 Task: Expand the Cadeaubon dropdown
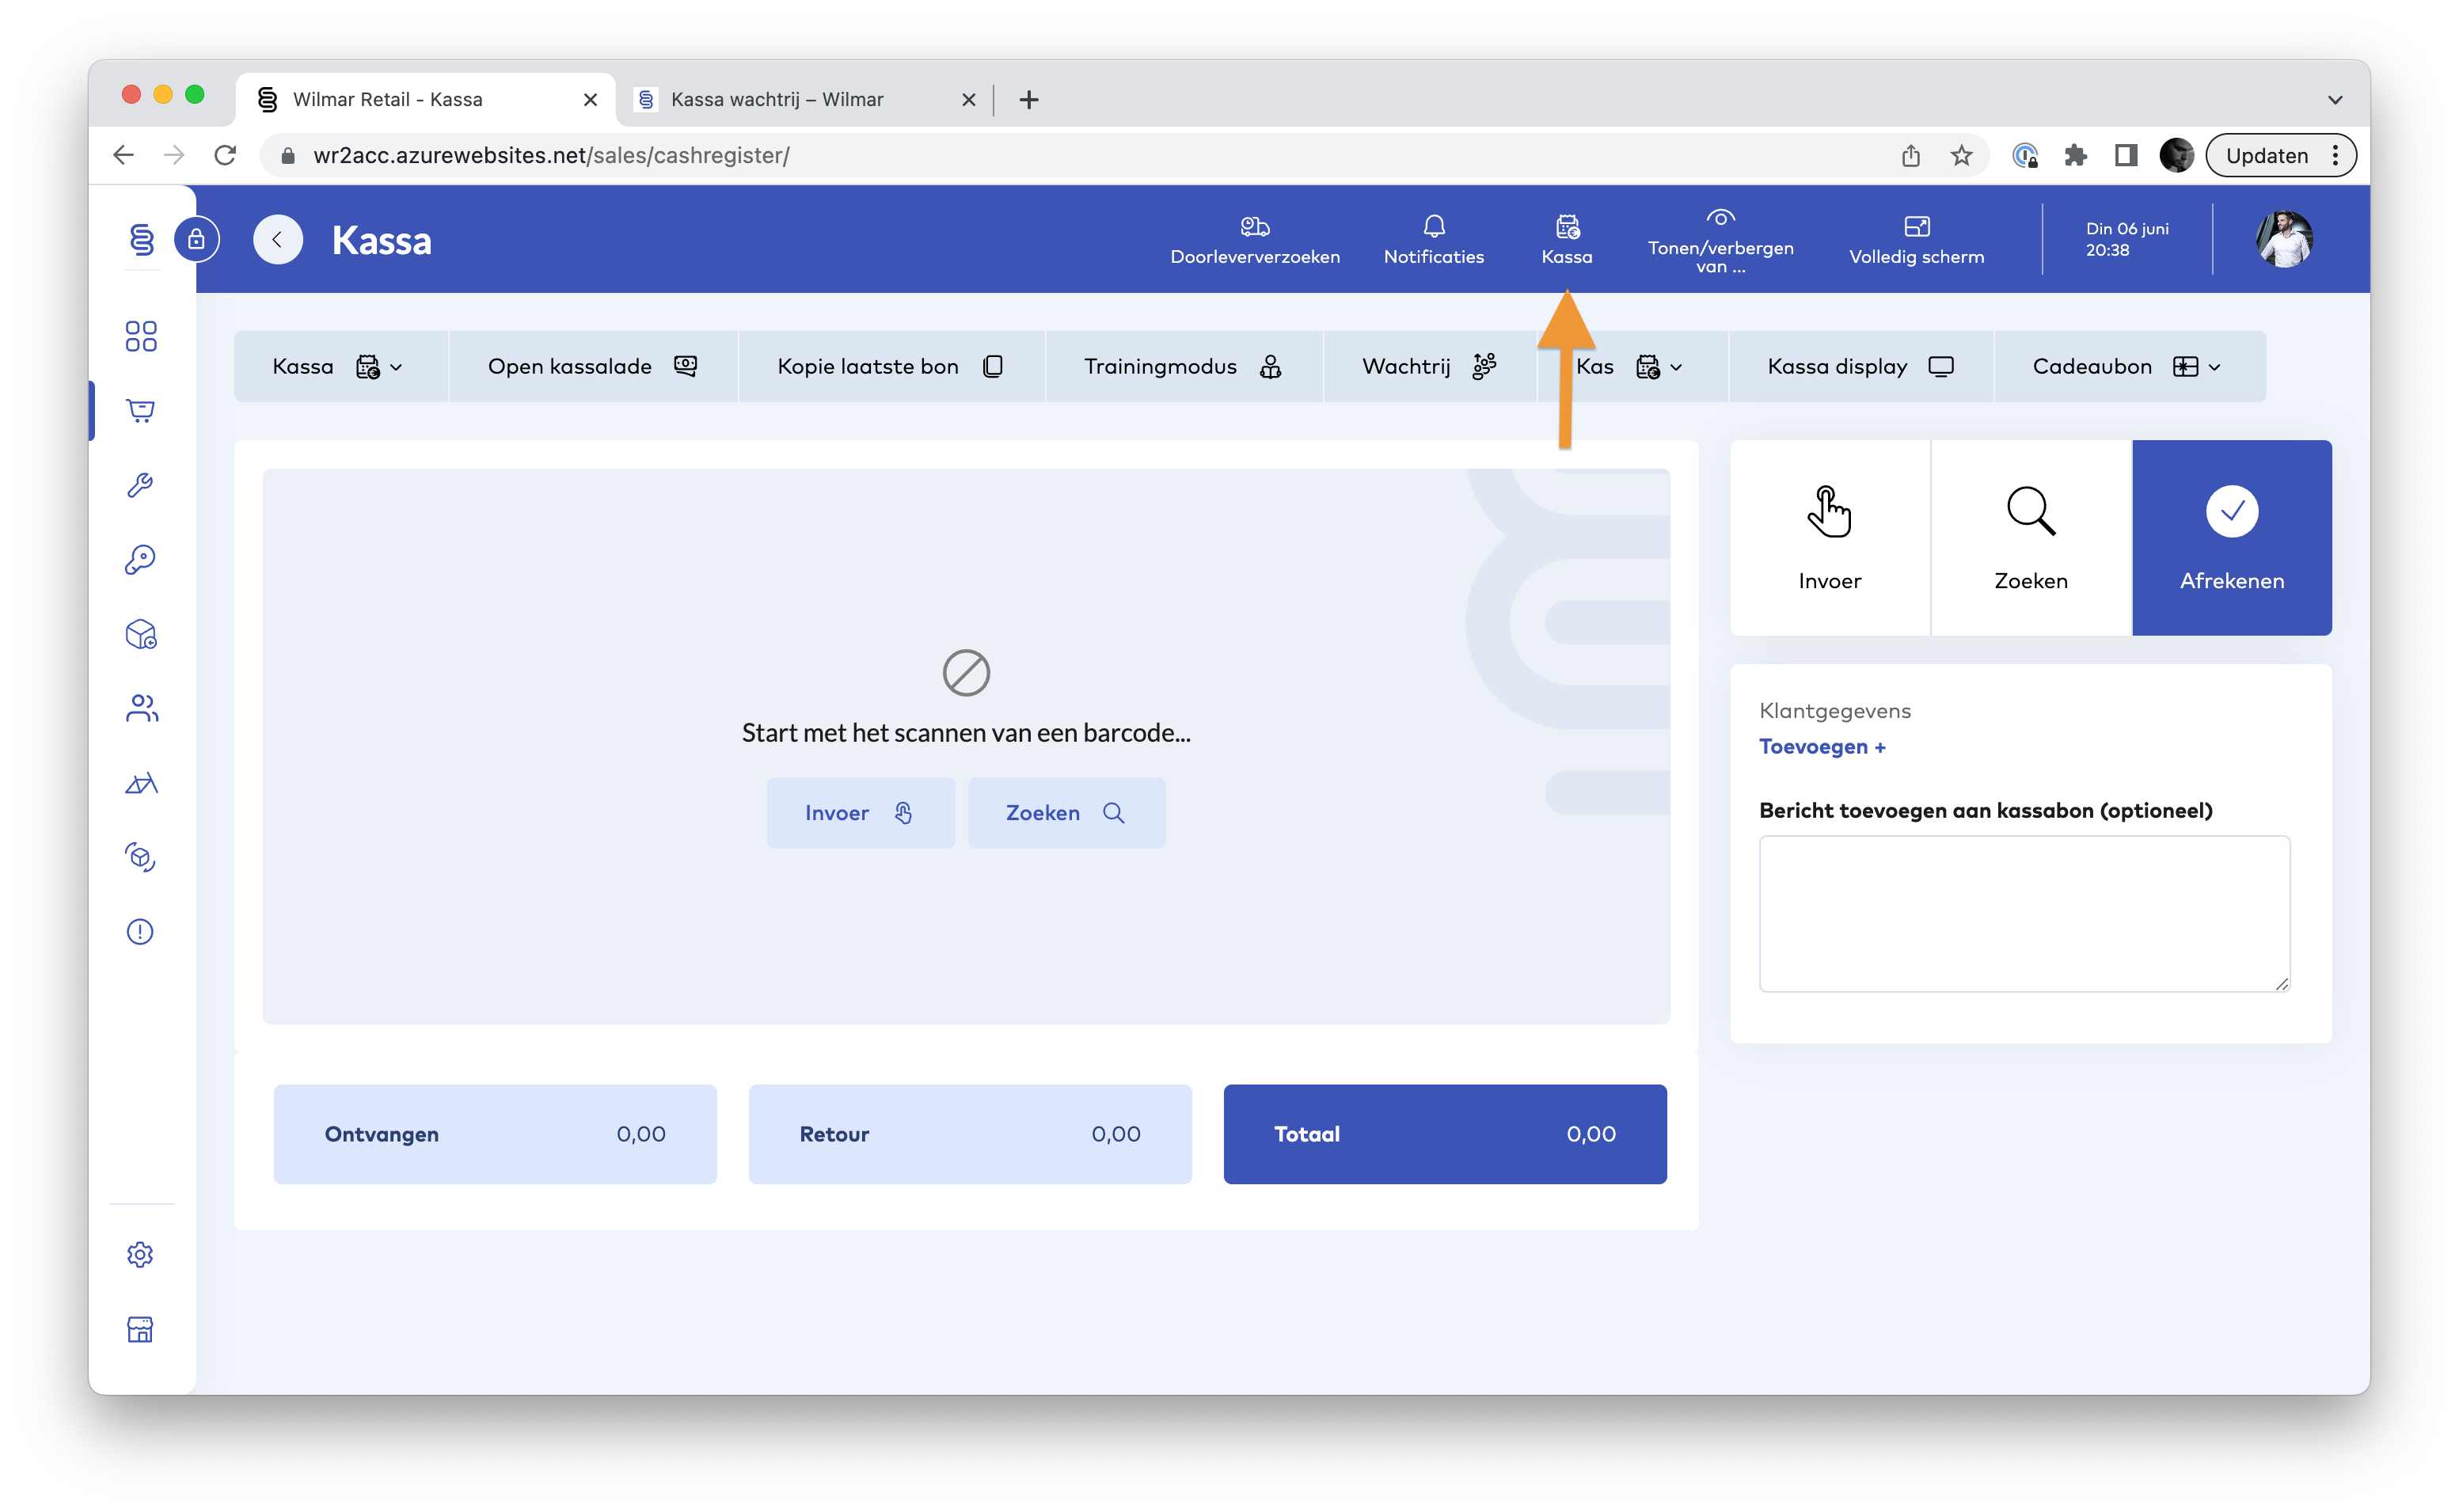tap(2128, 367)
